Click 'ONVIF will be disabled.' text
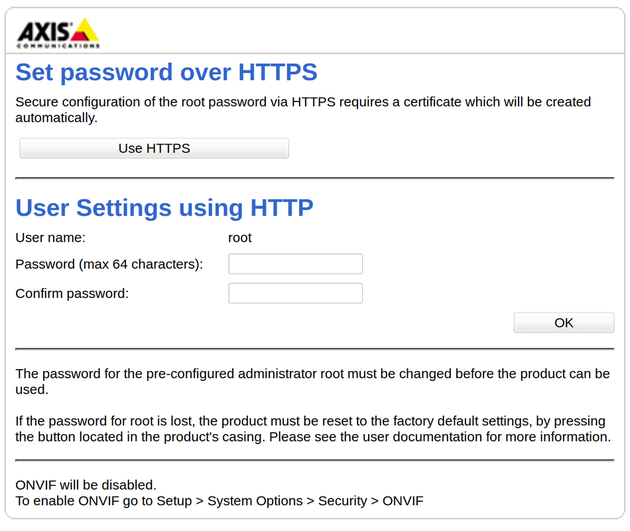Image resolution: width=630 pixels, height=531 pixels. pos(86,485)
